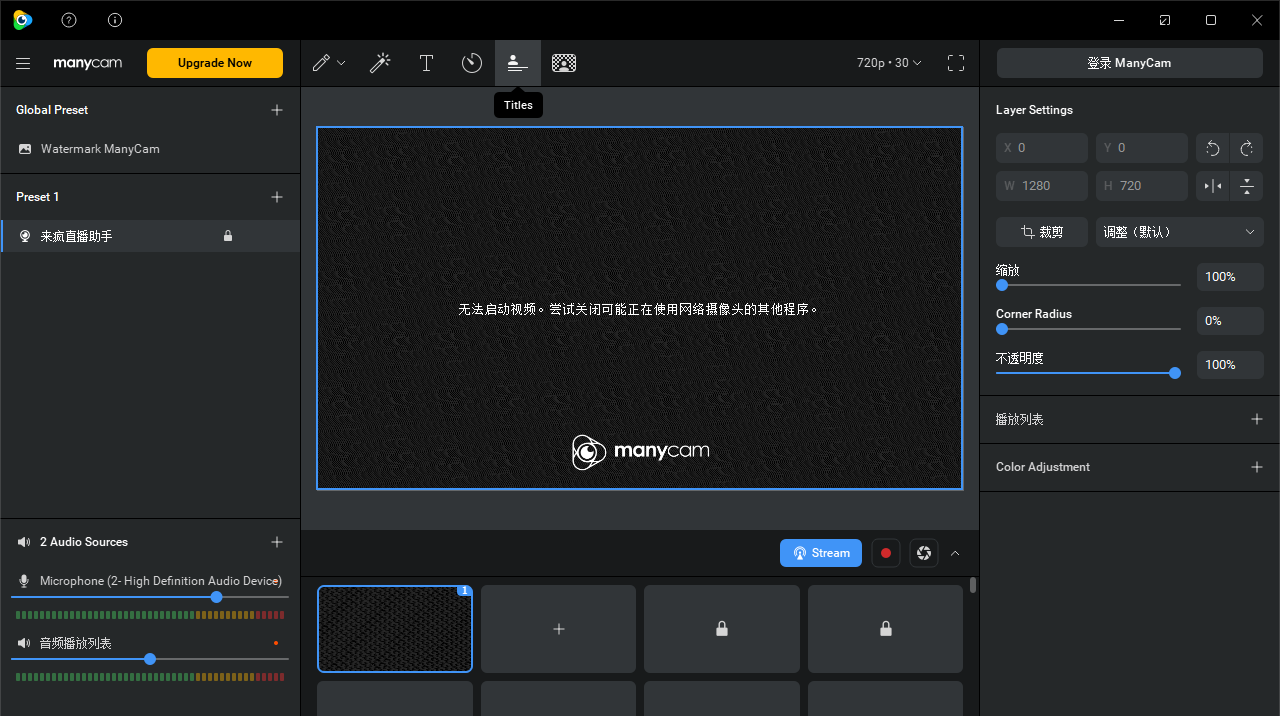Add a new layer to Preset 1
1280x716 pixels.
point(277,197)
